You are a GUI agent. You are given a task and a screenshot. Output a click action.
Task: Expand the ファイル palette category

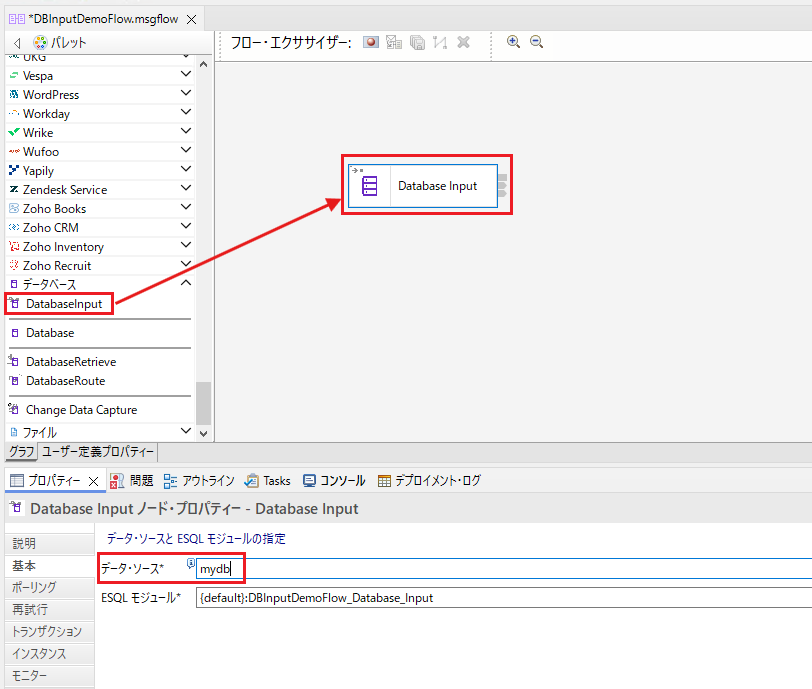(186, 430)
